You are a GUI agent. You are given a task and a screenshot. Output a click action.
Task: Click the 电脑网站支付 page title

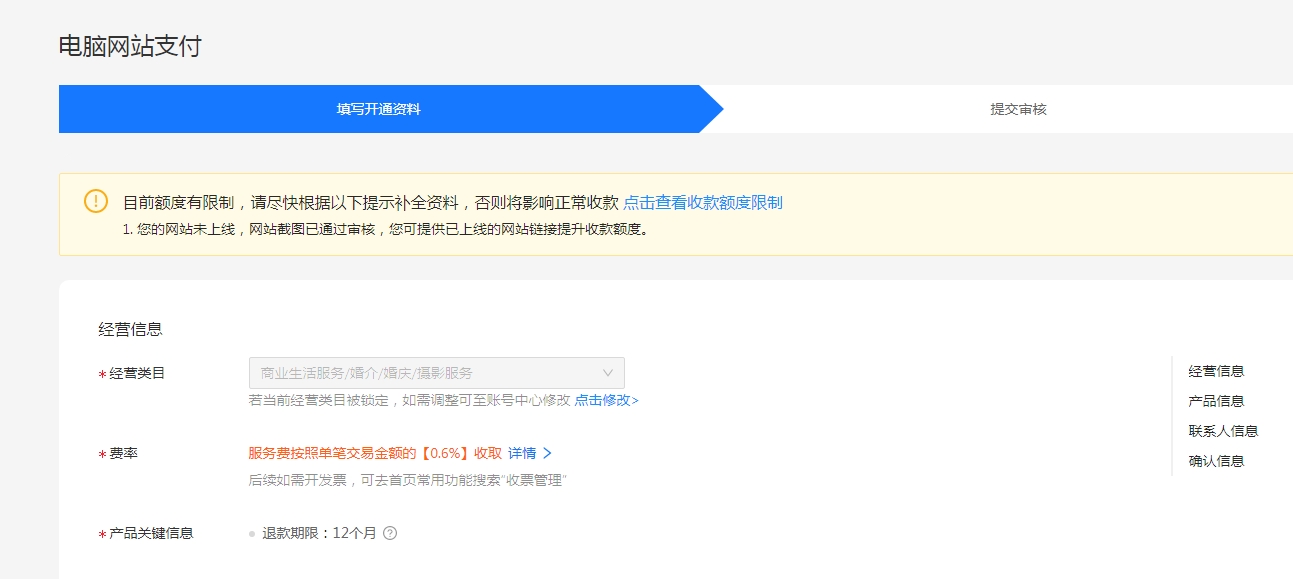[130, 46]
